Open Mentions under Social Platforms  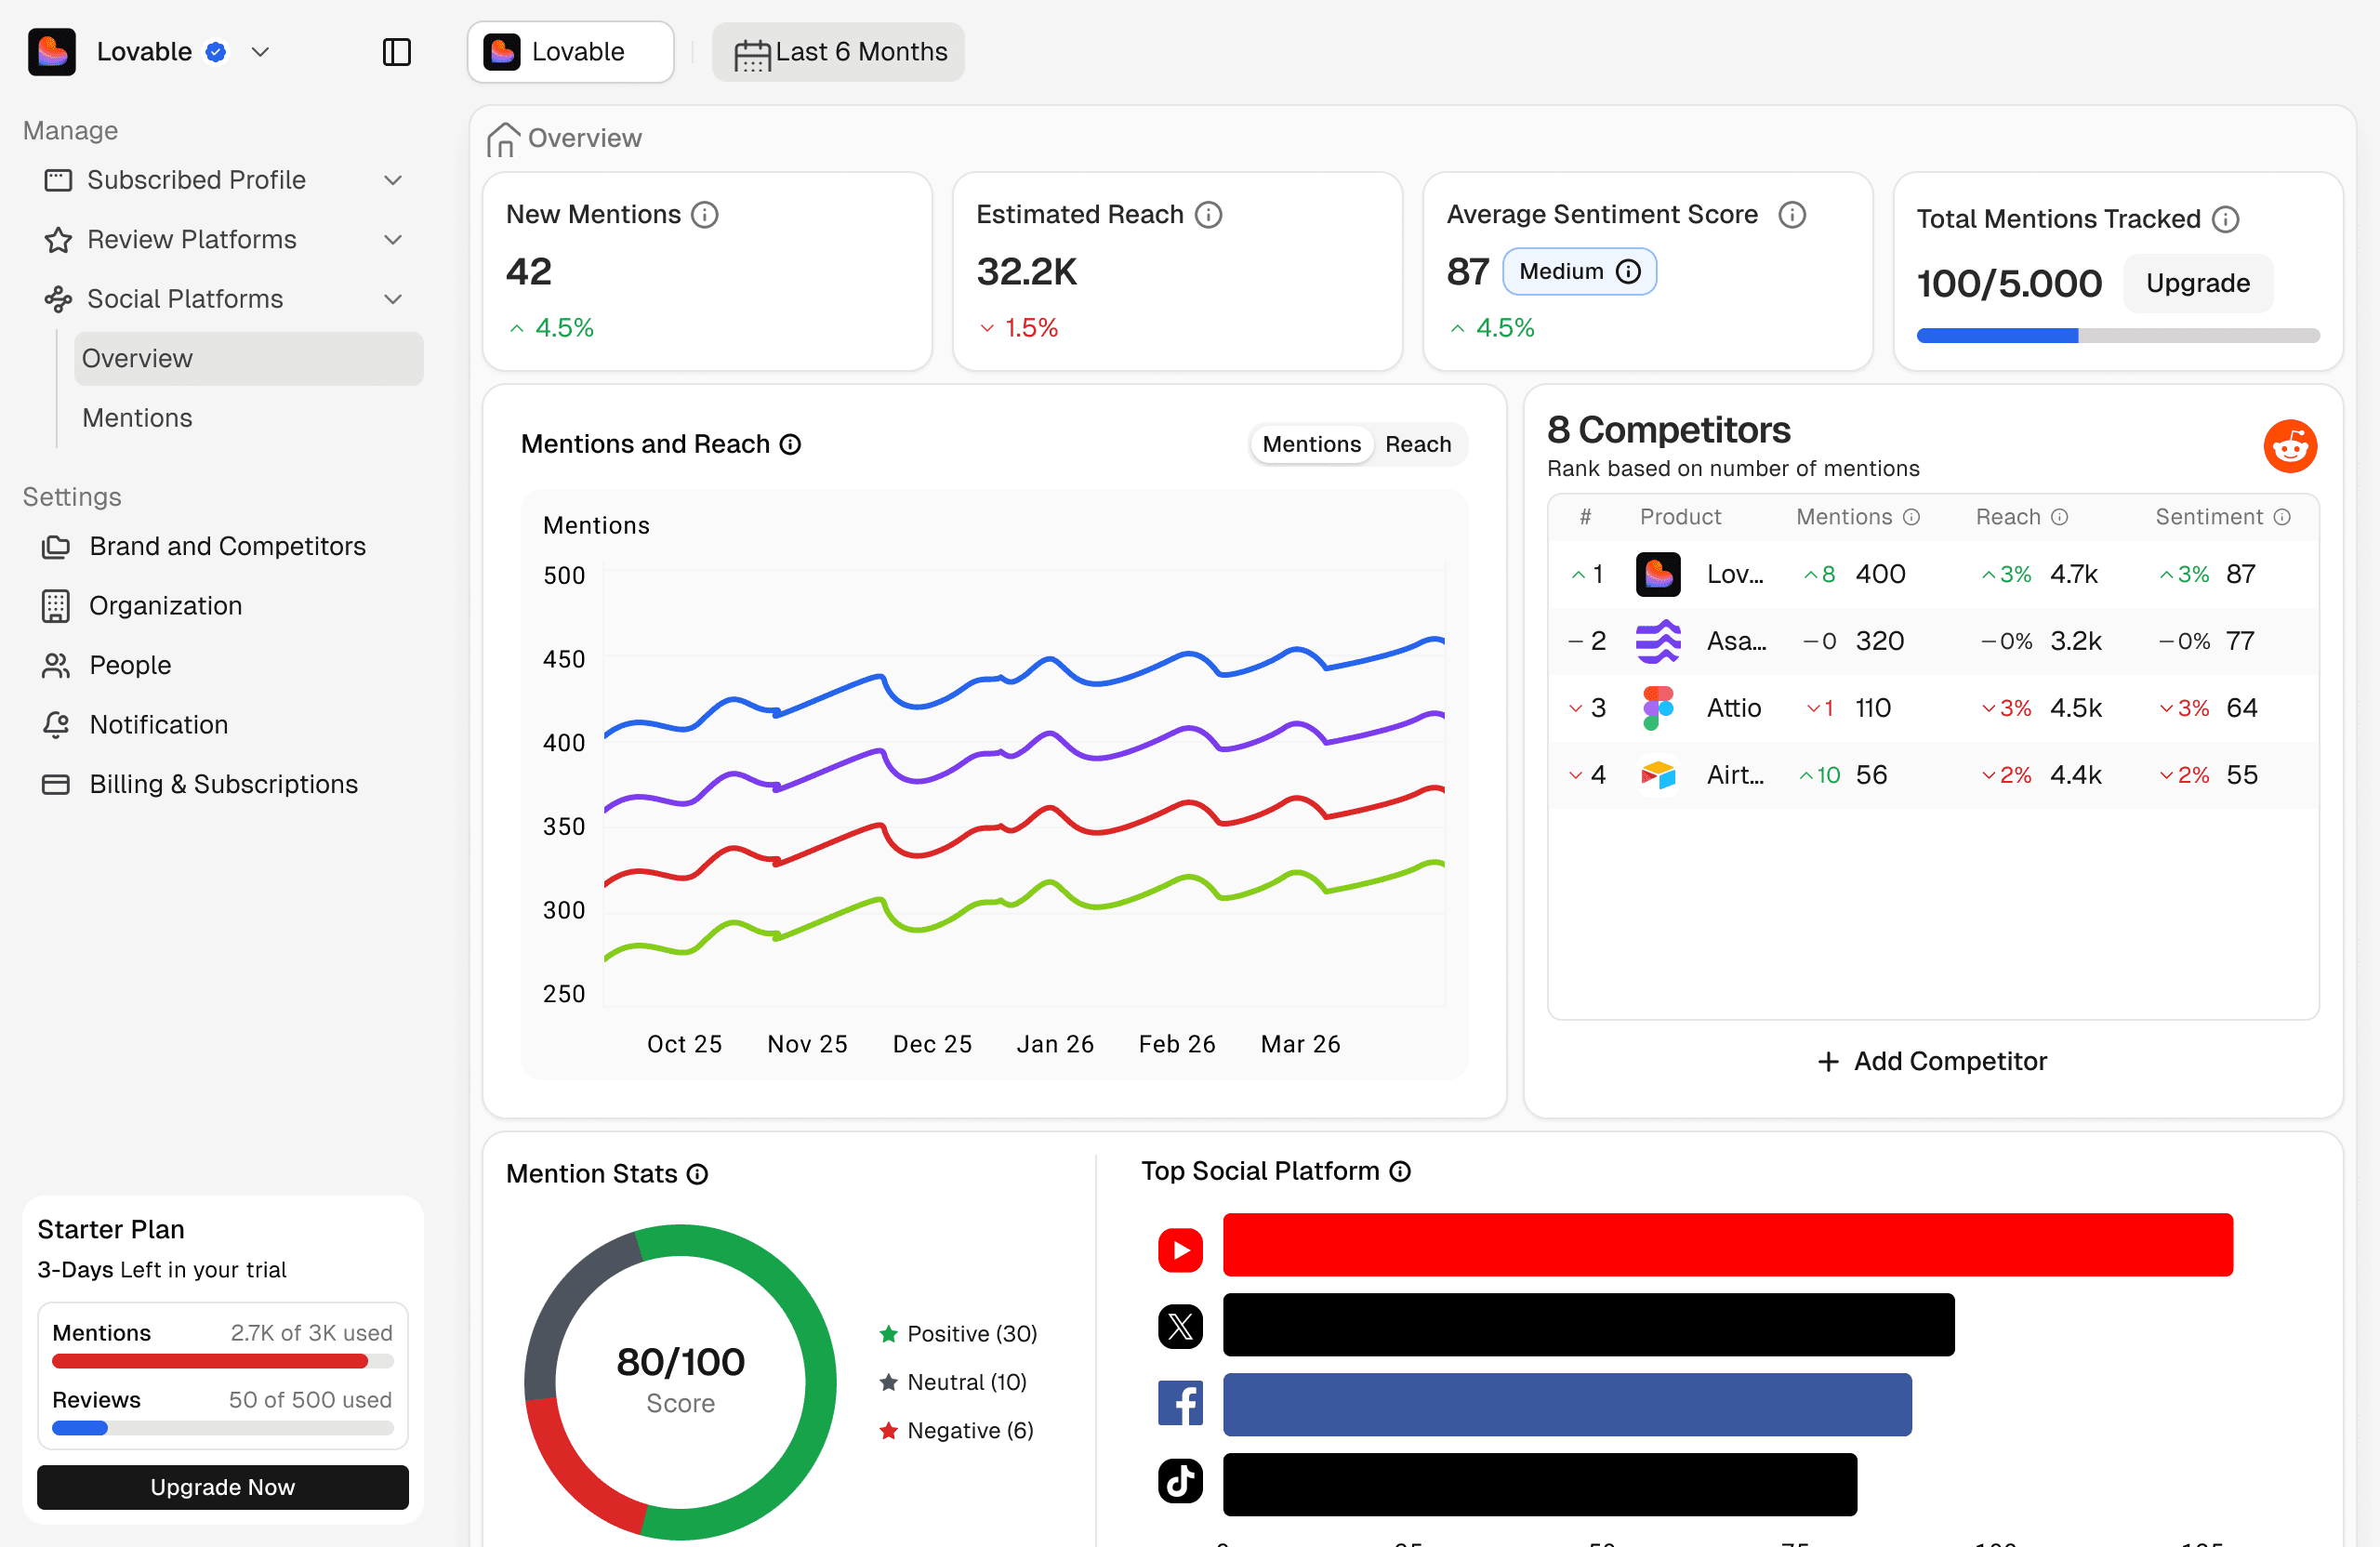point(137,418)
